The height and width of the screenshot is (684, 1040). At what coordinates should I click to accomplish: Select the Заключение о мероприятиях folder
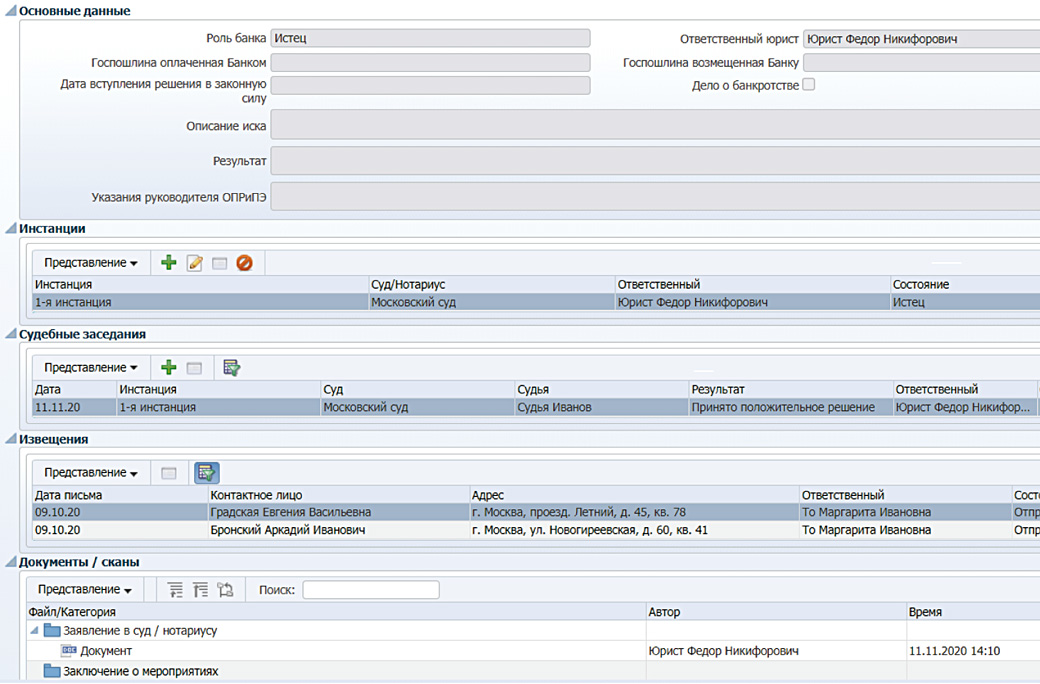tap(140, 671)
